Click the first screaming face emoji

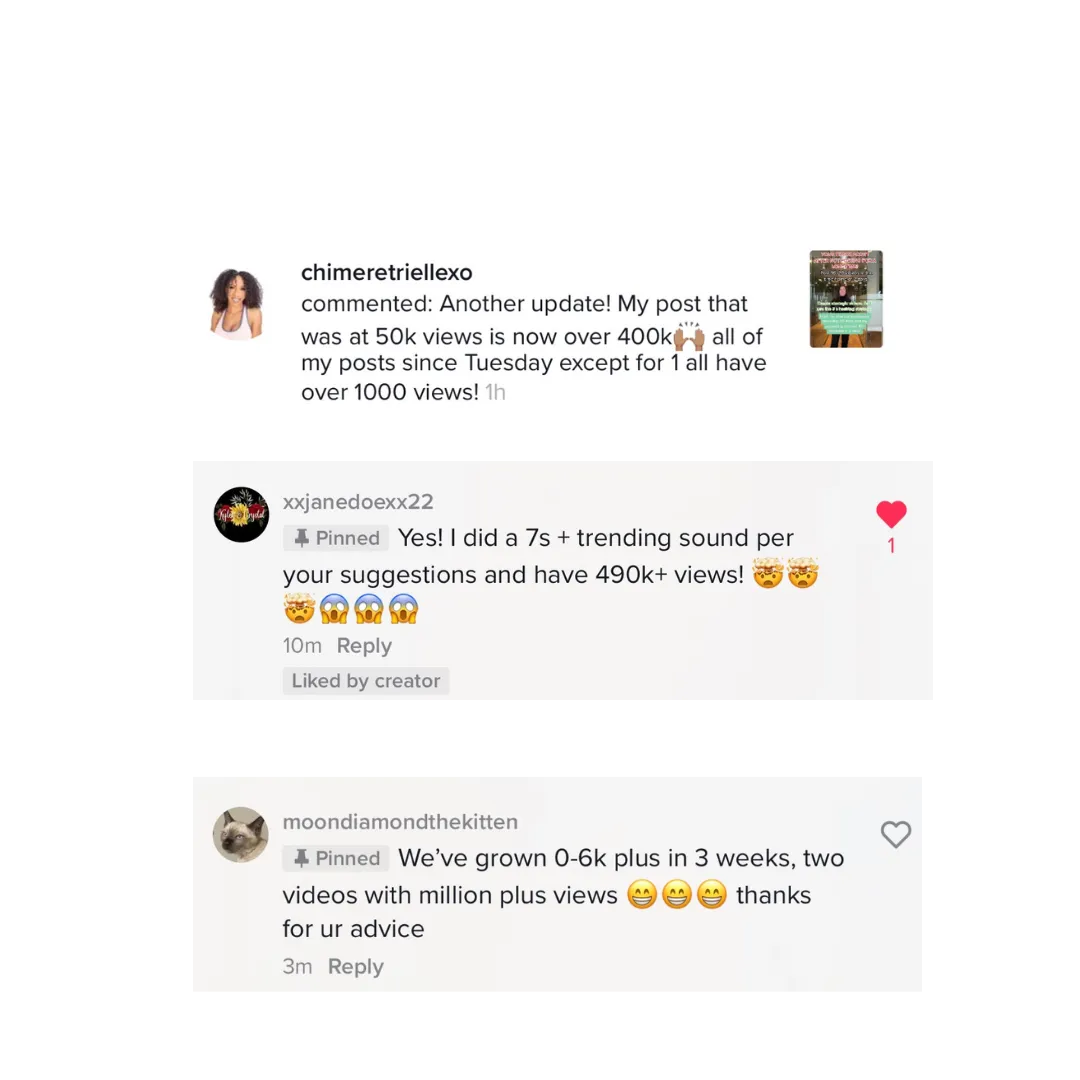pyautogui.click(x=334, y=609)
